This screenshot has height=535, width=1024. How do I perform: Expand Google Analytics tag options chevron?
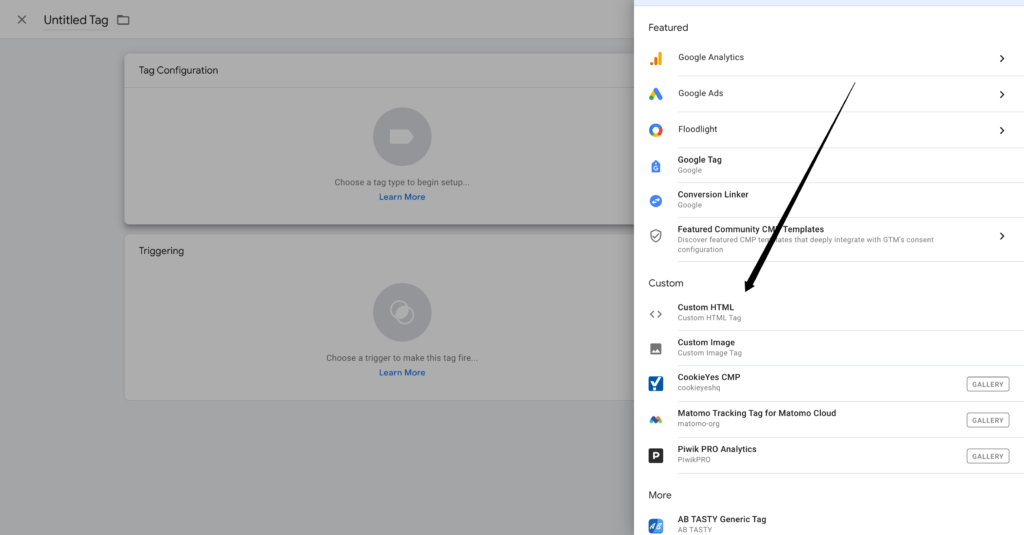click(x=1001, y=59)
